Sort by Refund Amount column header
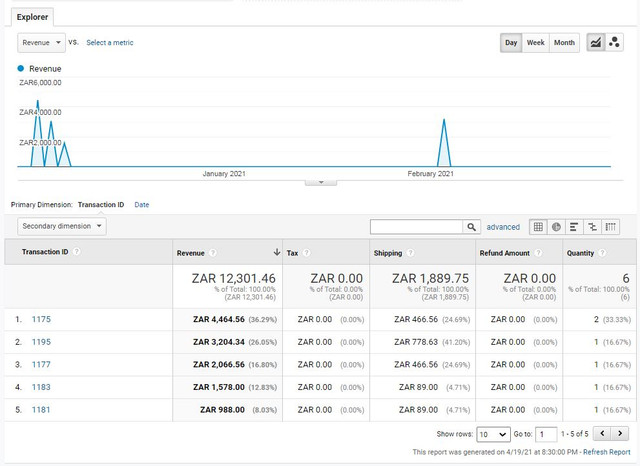This screenshot has width=640, height=466. coord(504,253)
